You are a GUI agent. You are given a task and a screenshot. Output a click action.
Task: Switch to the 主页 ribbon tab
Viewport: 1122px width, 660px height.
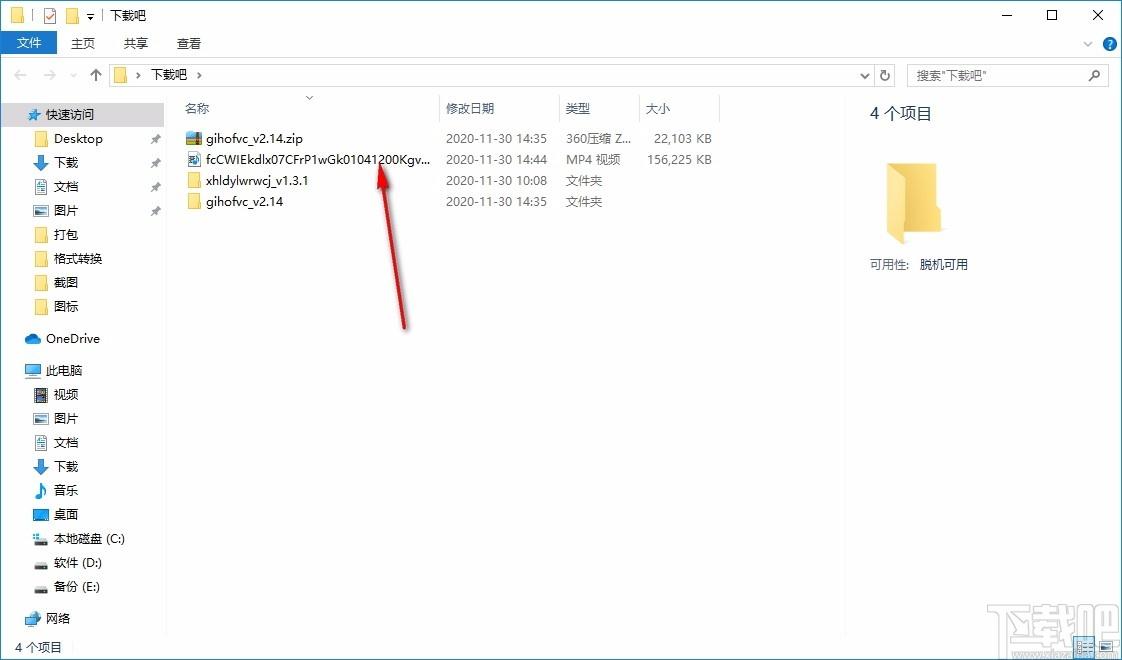click(x=83, y=44)
